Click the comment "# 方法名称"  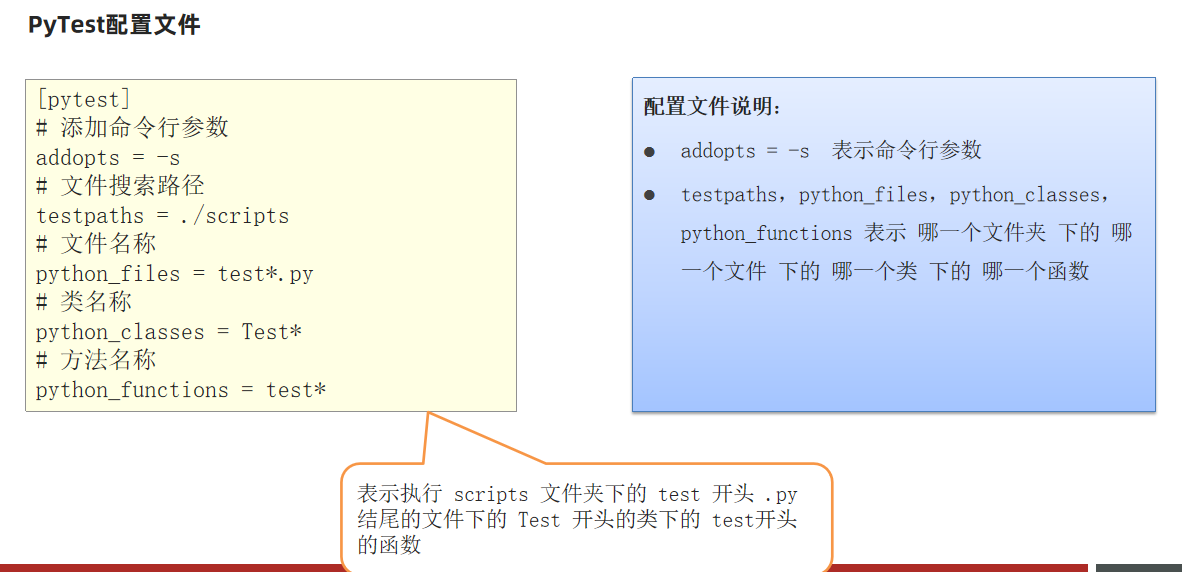[96, 360]
